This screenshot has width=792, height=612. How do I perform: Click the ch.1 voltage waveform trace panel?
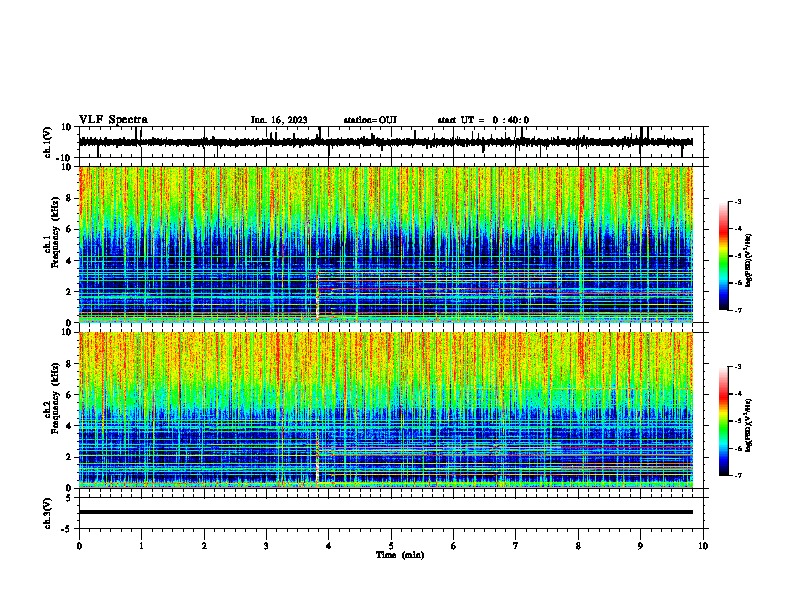(x=390, y=142)
